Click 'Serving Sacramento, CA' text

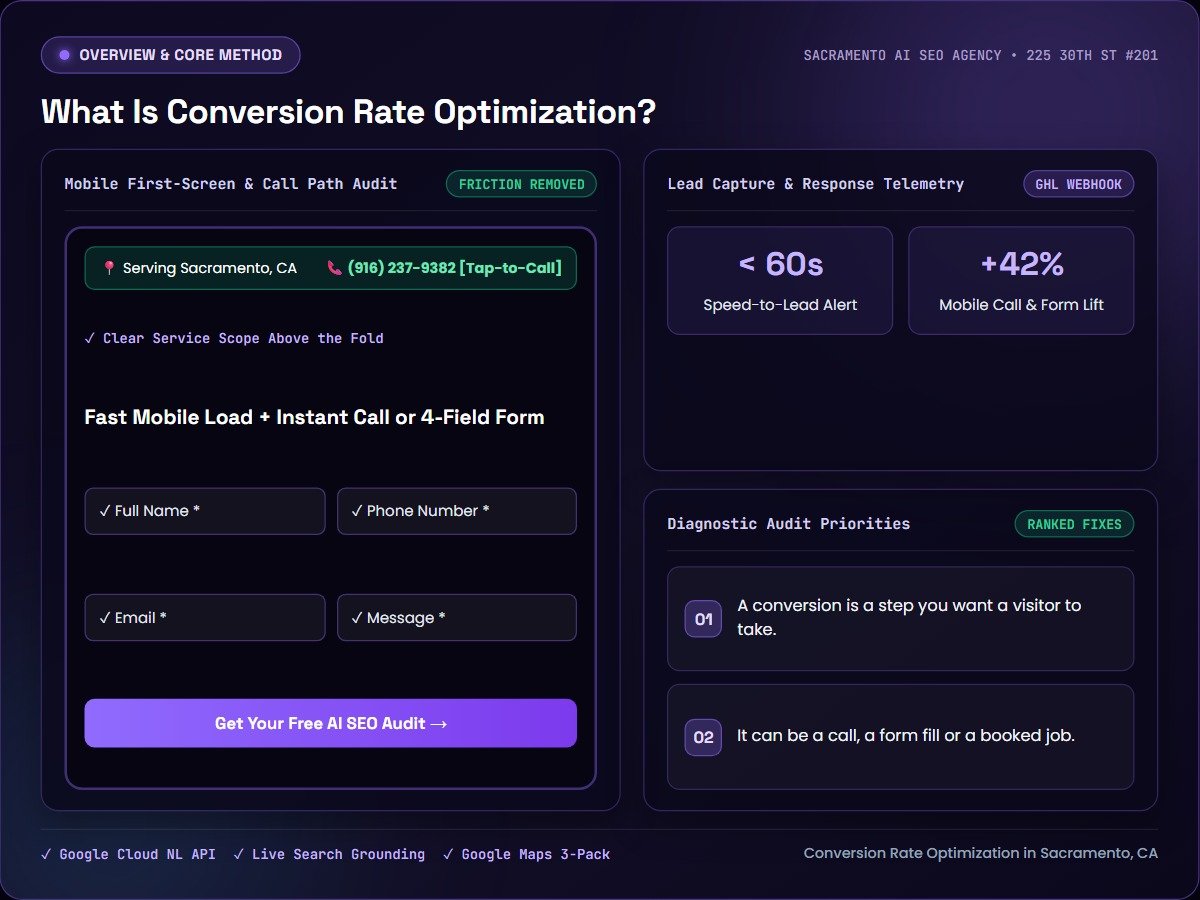coord(210,268)
